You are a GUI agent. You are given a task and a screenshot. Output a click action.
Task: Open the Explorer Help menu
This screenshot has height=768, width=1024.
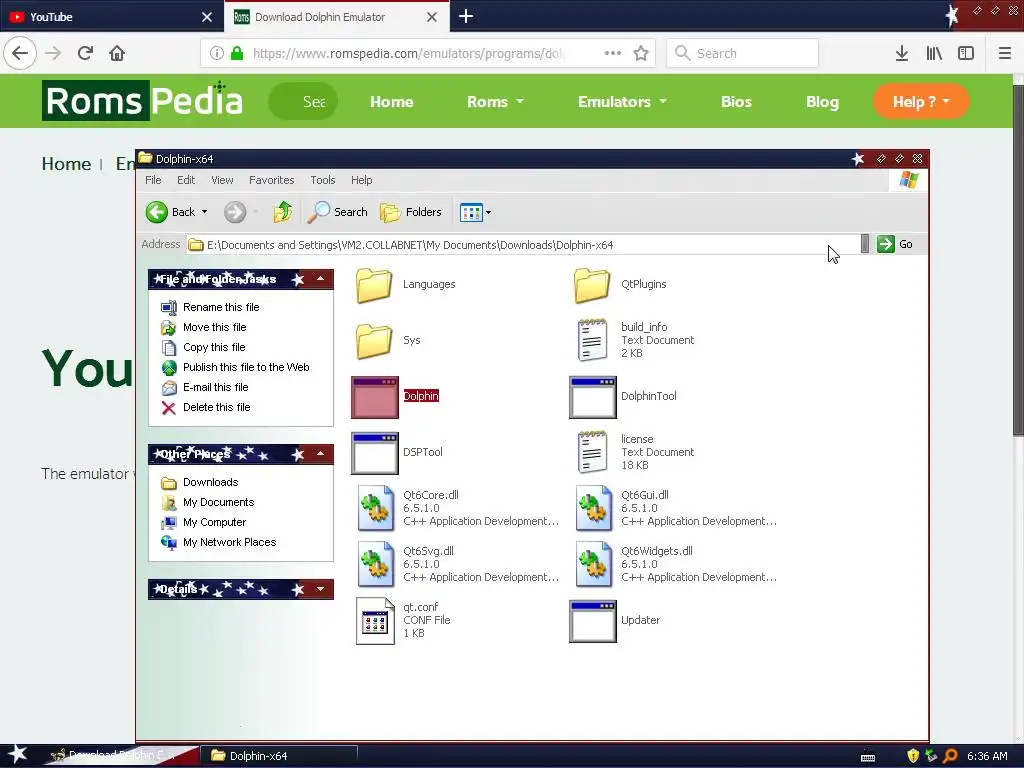(362, 180)
